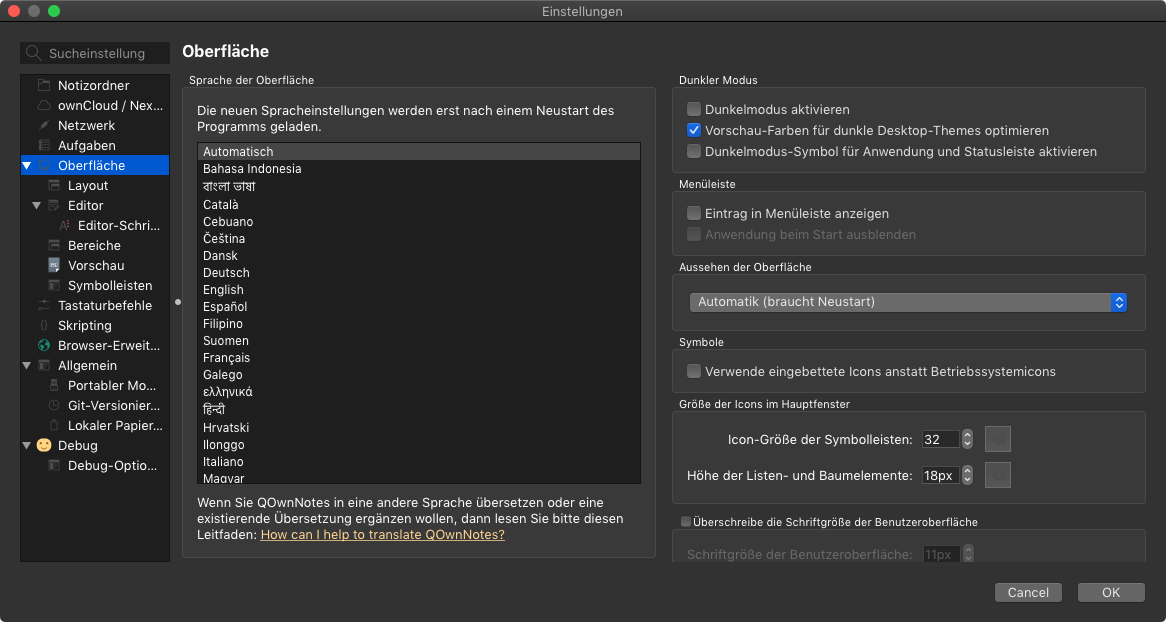Screen dimensions: 1166x622
Task: Toggle Dunkelmodus-Symbol für Anwendung und Statusleiste
Action: 694,151
